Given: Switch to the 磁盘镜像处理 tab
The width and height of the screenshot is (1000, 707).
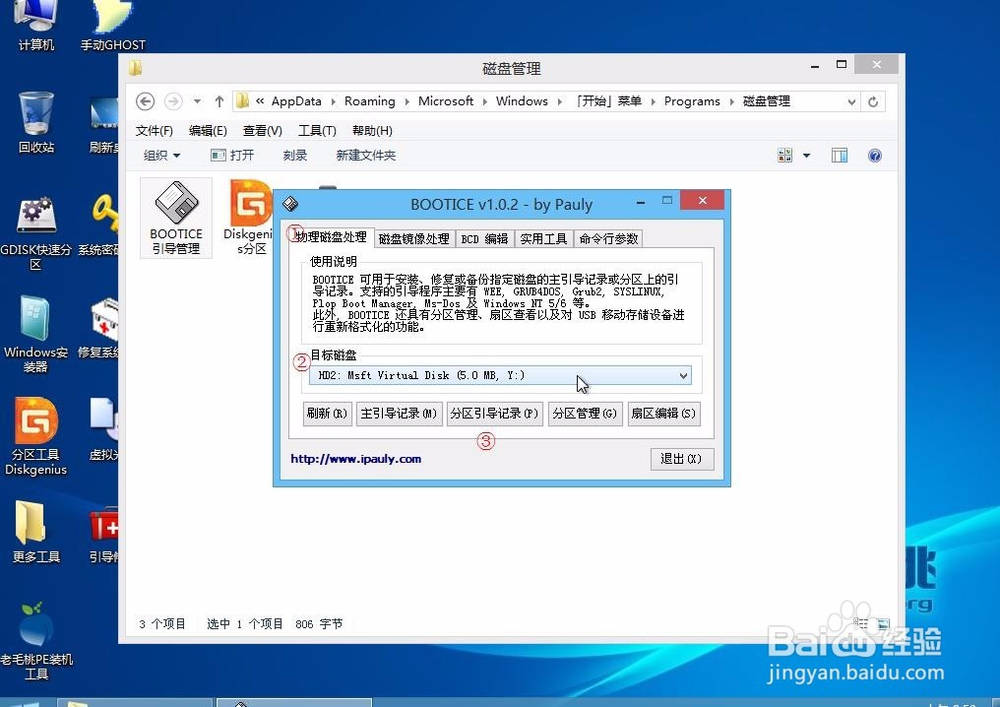Looking at the screenshot, I should (414, 239).
